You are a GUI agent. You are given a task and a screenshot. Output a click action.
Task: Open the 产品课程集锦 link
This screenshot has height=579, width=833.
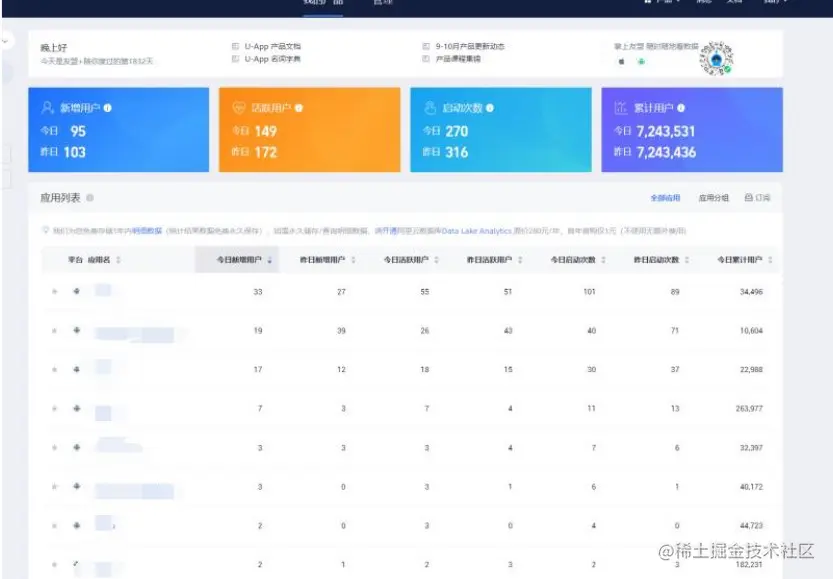[458, 58]
